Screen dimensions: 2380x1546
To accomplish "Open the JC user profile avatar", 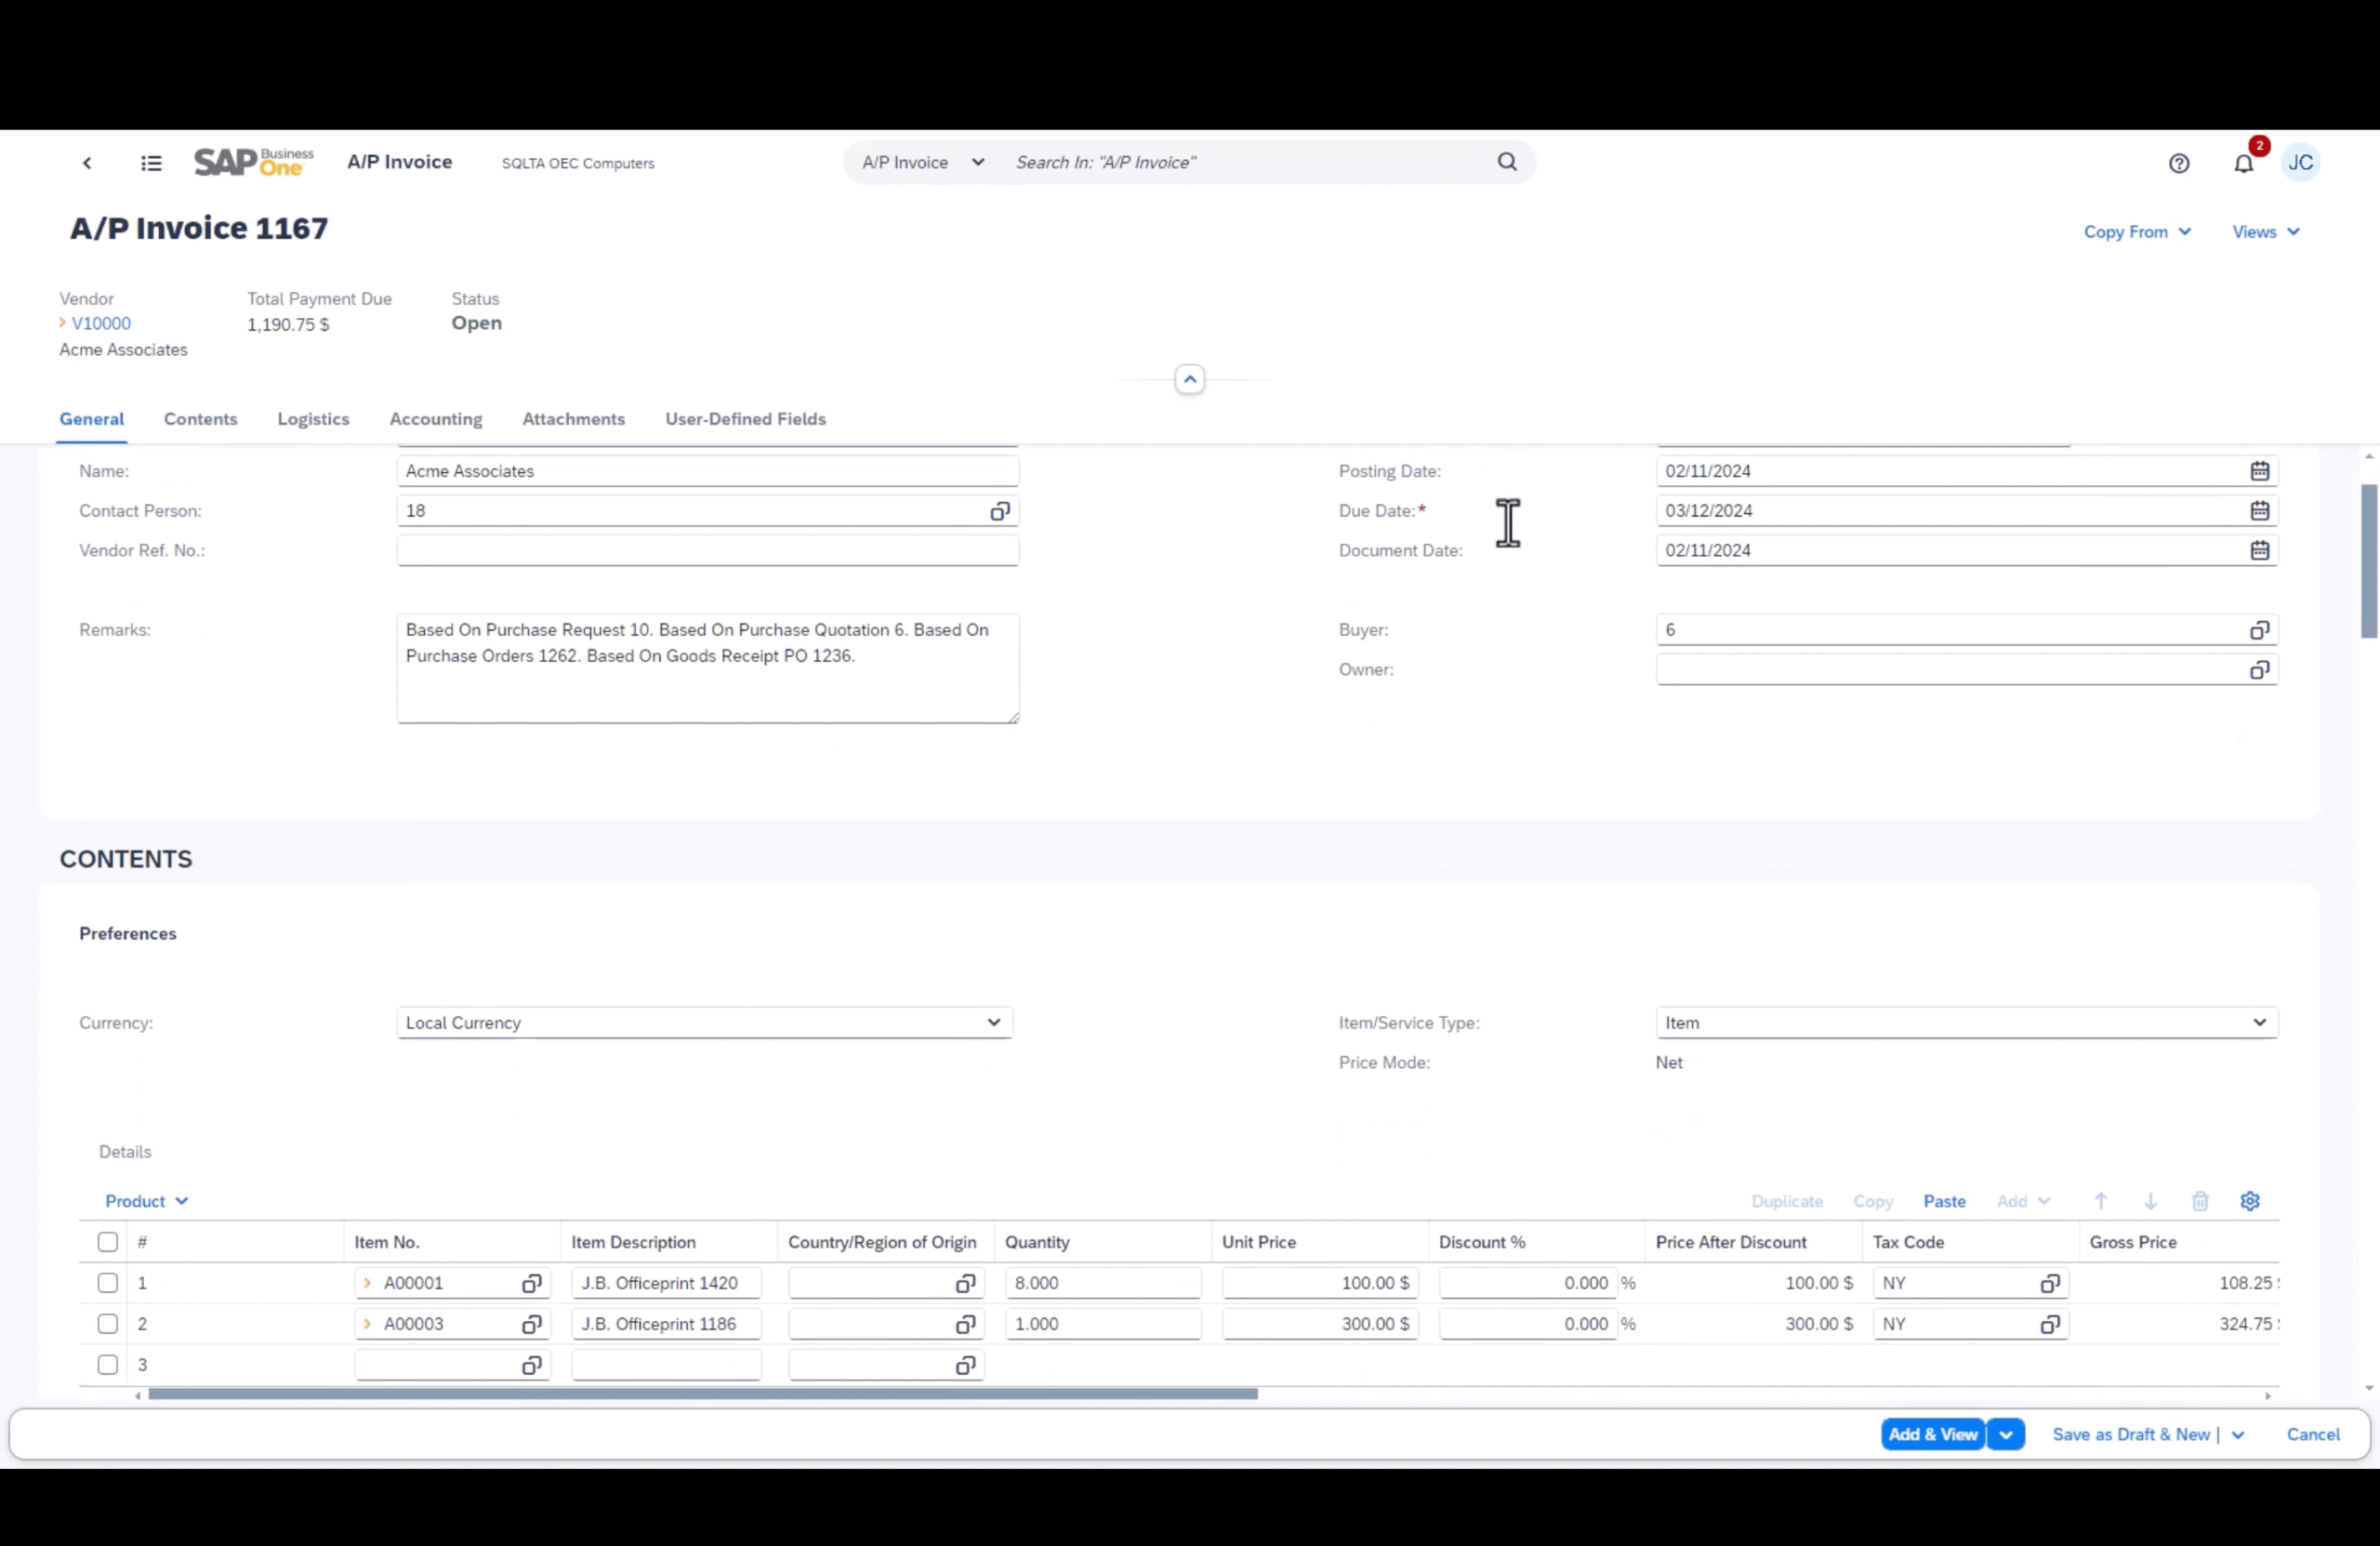I will [x=2300, y=163].
